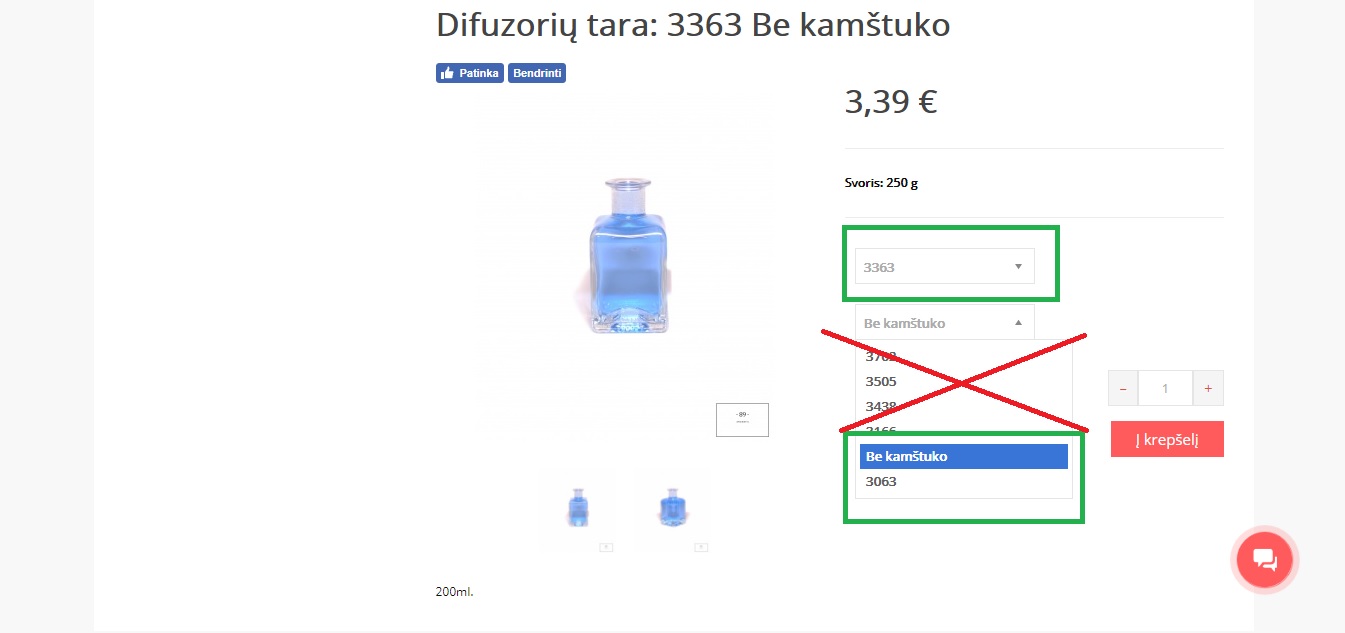This screenshot has height=633, width=1345.
Task: Click the Facebook Patinka like button
Action: click(469, 73)
